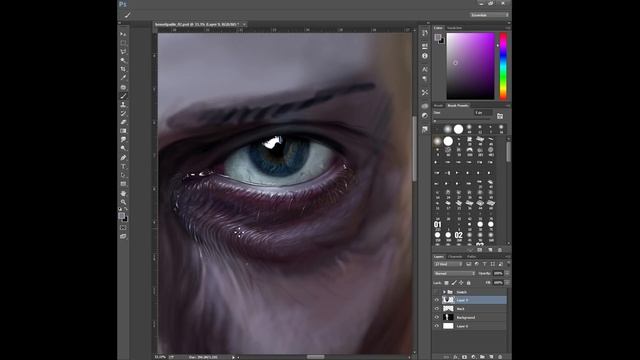
Task: Hide the Background layer eye icon
Action: [437, 317]
